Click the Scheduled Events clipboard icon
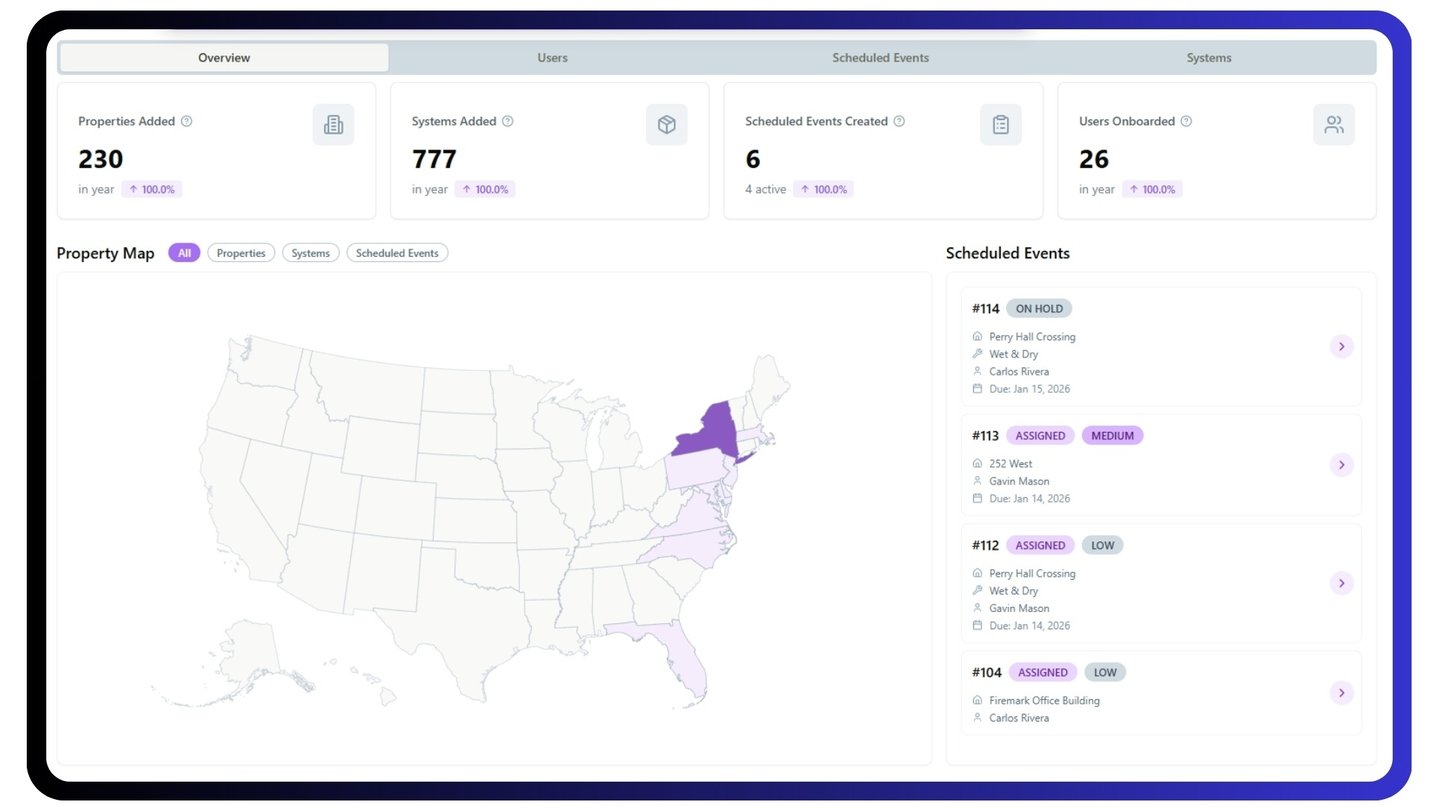This screenshot has height=811, width=1440. [x=1000, y=125]
